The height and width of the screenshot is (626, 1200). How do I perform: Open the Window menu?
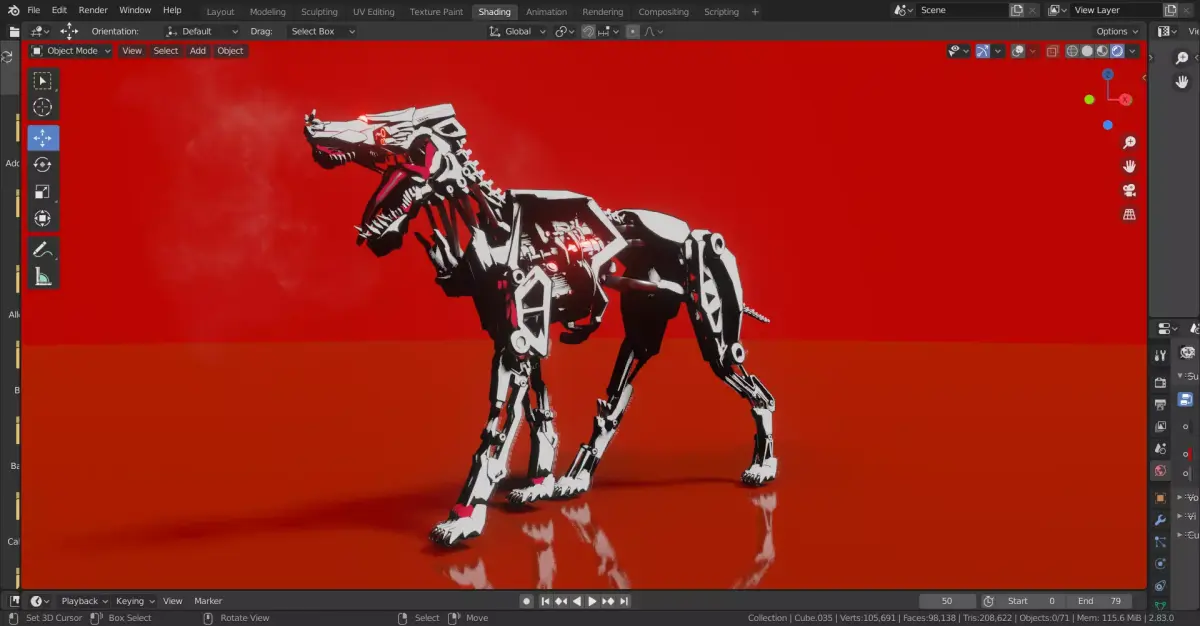135,10
